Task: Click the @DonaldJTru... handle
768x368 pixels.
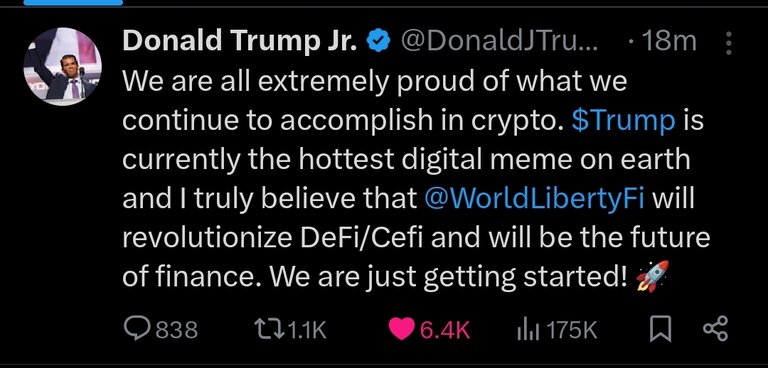Action: point(499,42)
